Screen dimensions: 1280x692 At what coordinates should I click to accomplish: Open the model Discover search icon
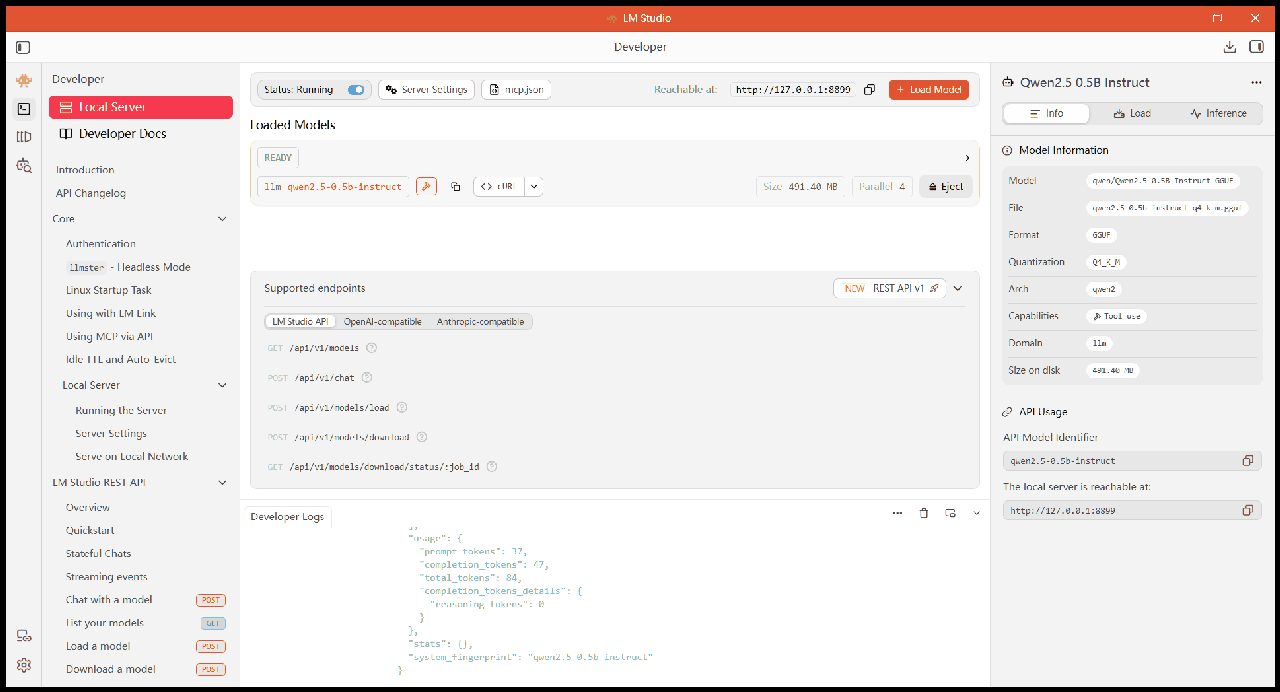click(24, 166)
